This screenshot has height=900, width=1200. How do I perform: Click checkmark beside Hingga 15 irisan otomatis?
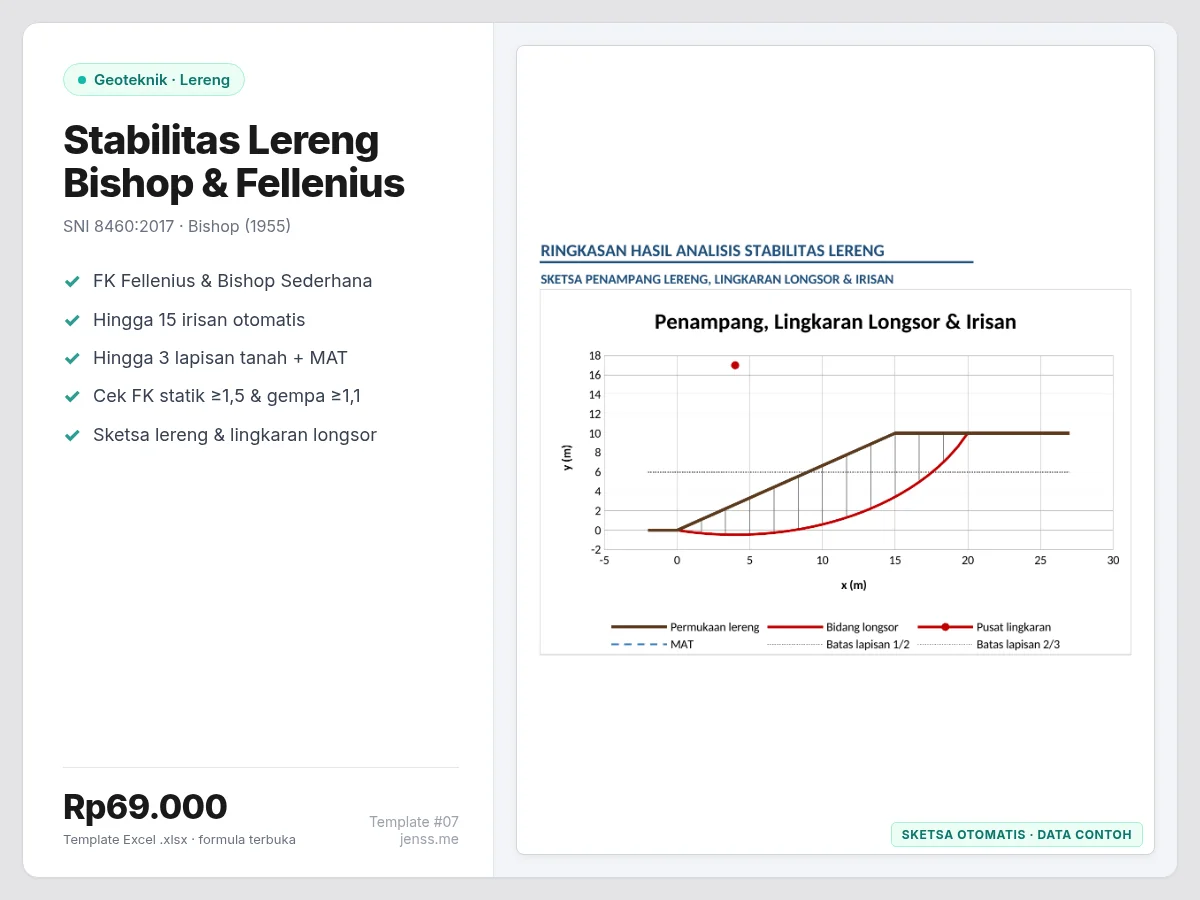pyautogui.click(x=72, y=320)
